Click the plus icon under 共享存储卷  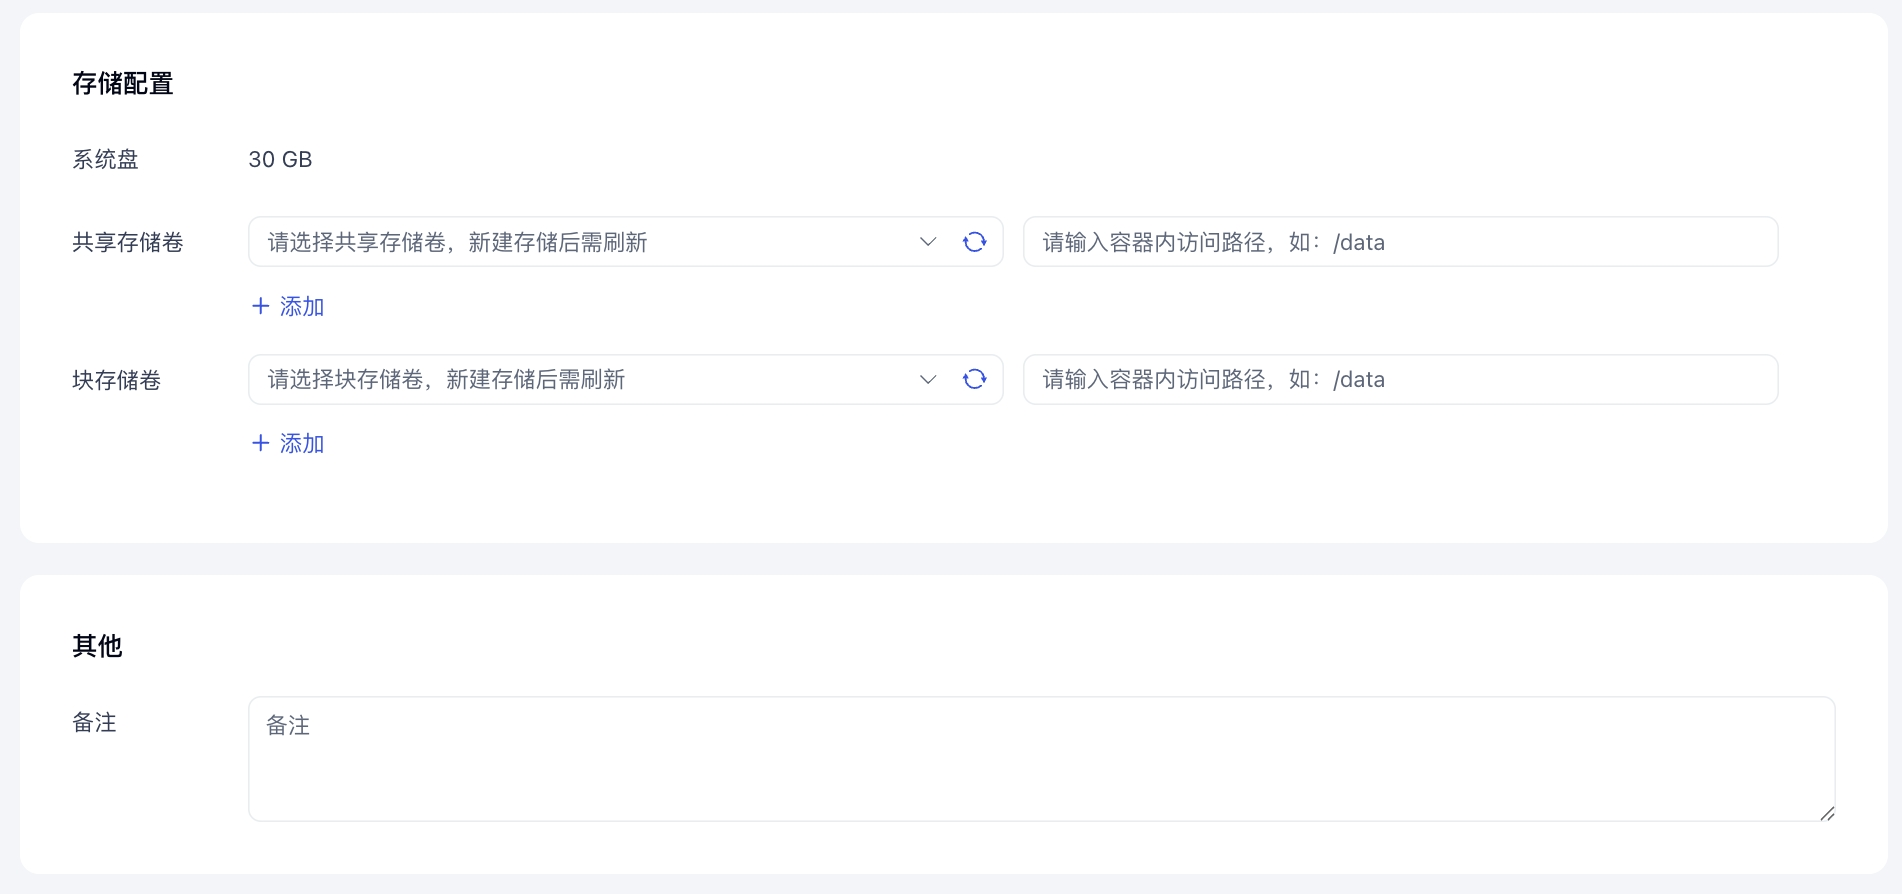click(261, 306)
